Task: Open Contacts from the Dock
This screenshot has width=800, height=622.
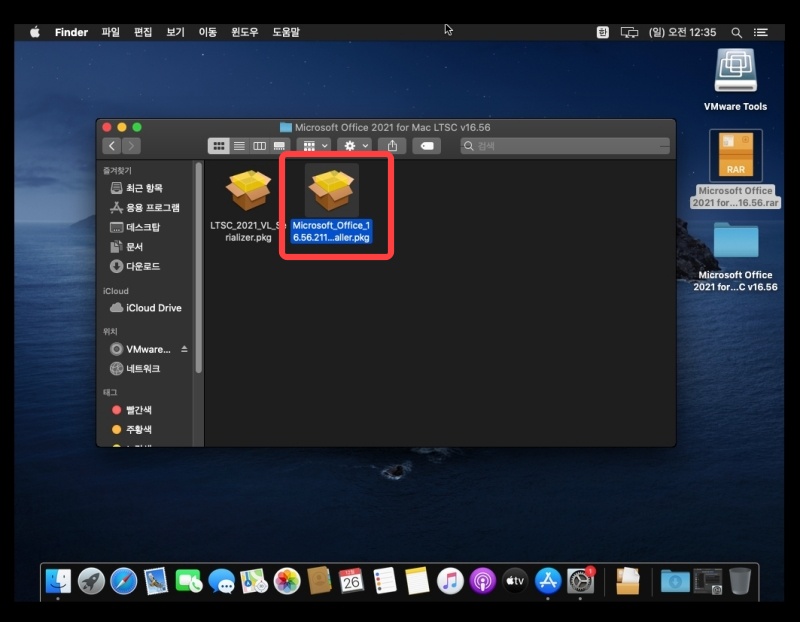Action: pos(319,581)
